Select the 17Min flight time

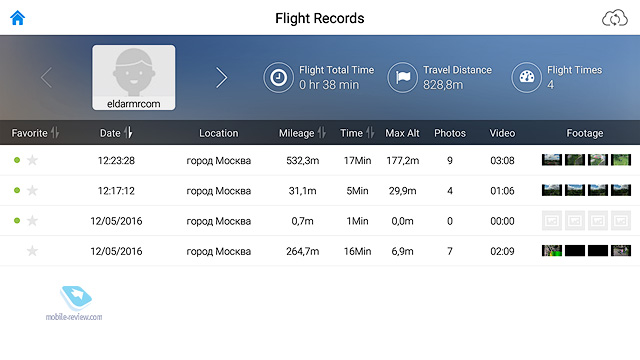(357, 160)
